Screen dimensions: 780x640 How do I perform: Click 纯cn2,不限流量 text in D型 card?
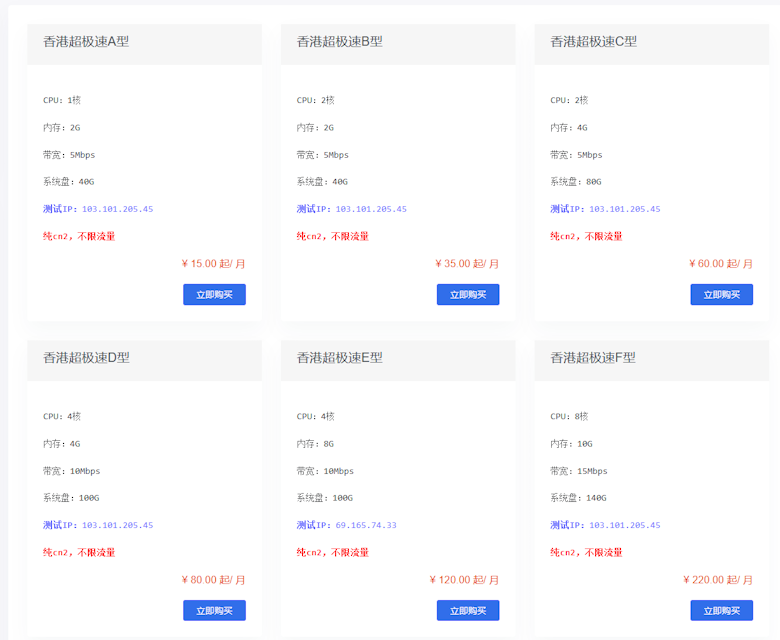tap(79, 552)
